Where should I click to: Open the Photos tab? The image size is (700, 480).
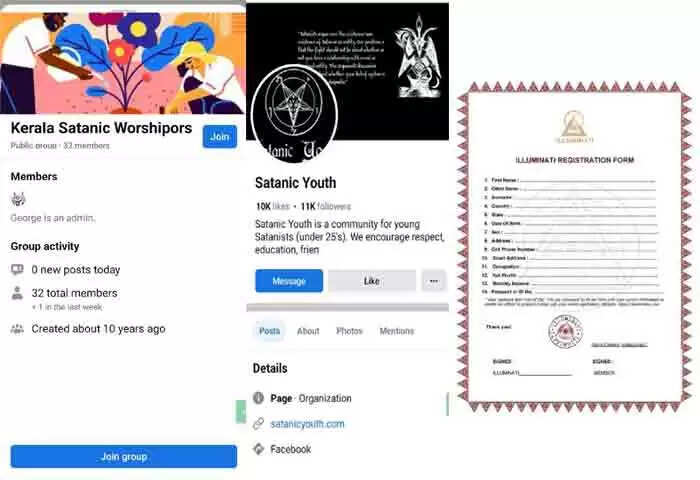coord(349,331)
